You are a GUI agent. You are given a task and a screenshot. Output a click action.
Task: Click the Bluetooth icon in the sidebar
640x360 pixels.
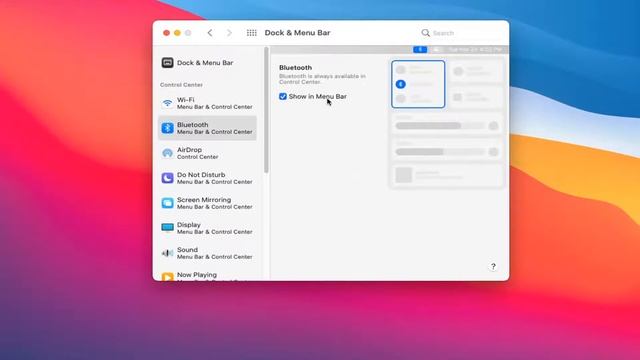167,128
